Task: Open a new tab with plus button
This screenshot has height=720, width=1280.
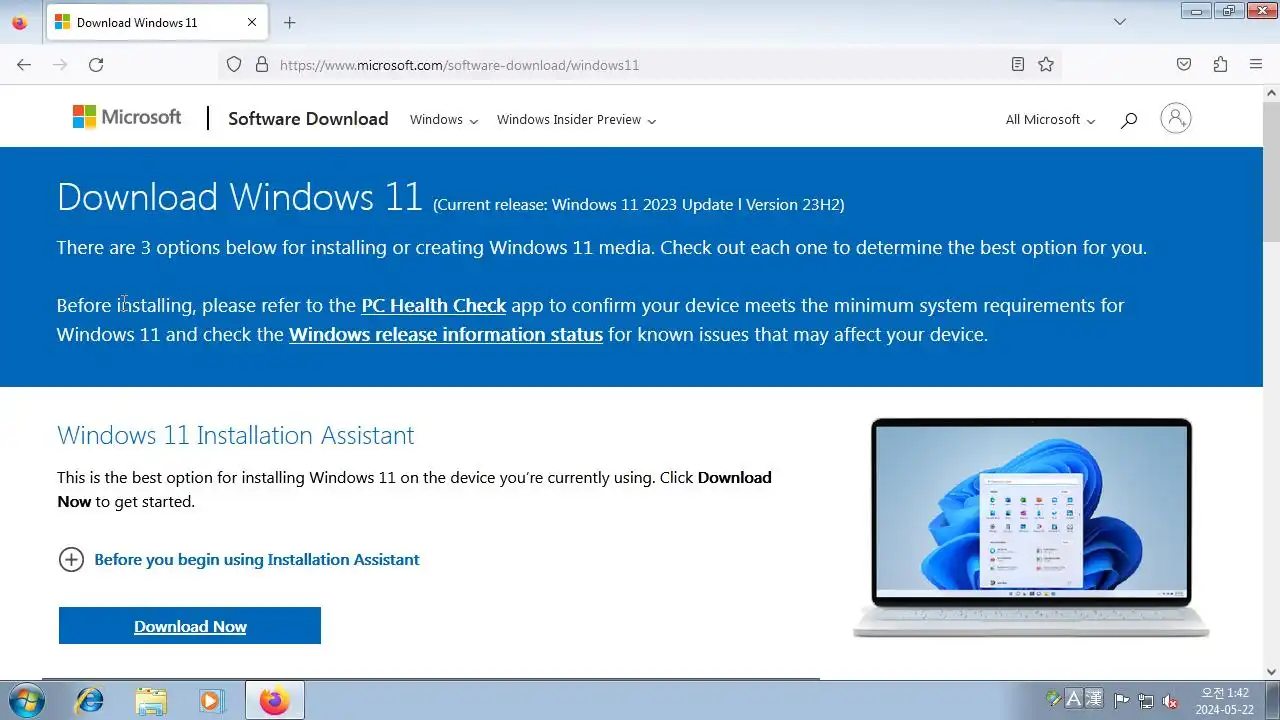Action: coord(289,22)
